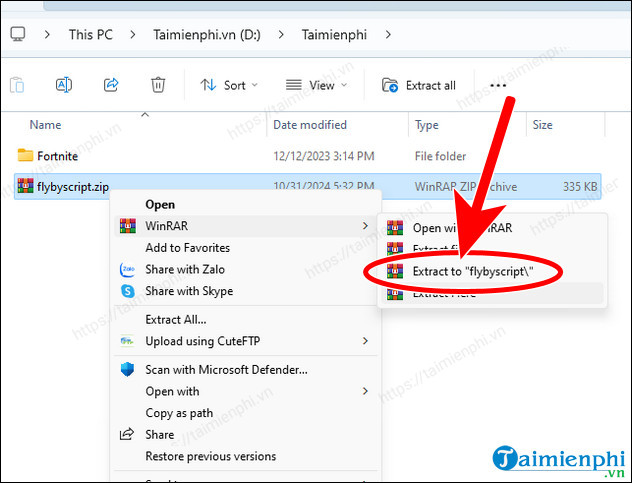The width and height of the screenshot is (632, 483).
Task: Click the Microsoft Defender shield icon
Action: tap(127, 369)
